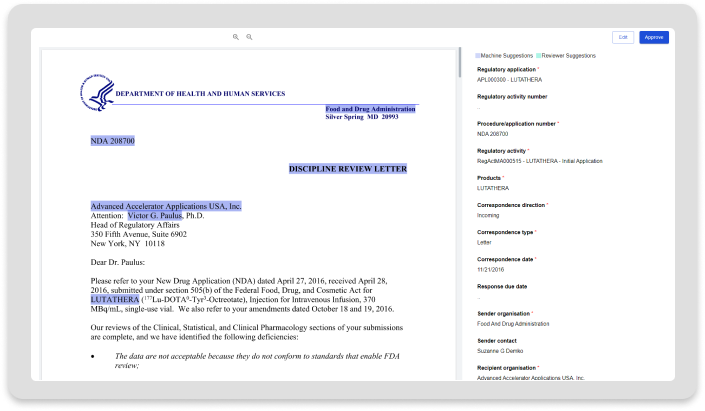Click highlighted DISCIPLINE REVIEW LETTER heading
The height and width of the screenshot is (411, 705).
(347, 169)
